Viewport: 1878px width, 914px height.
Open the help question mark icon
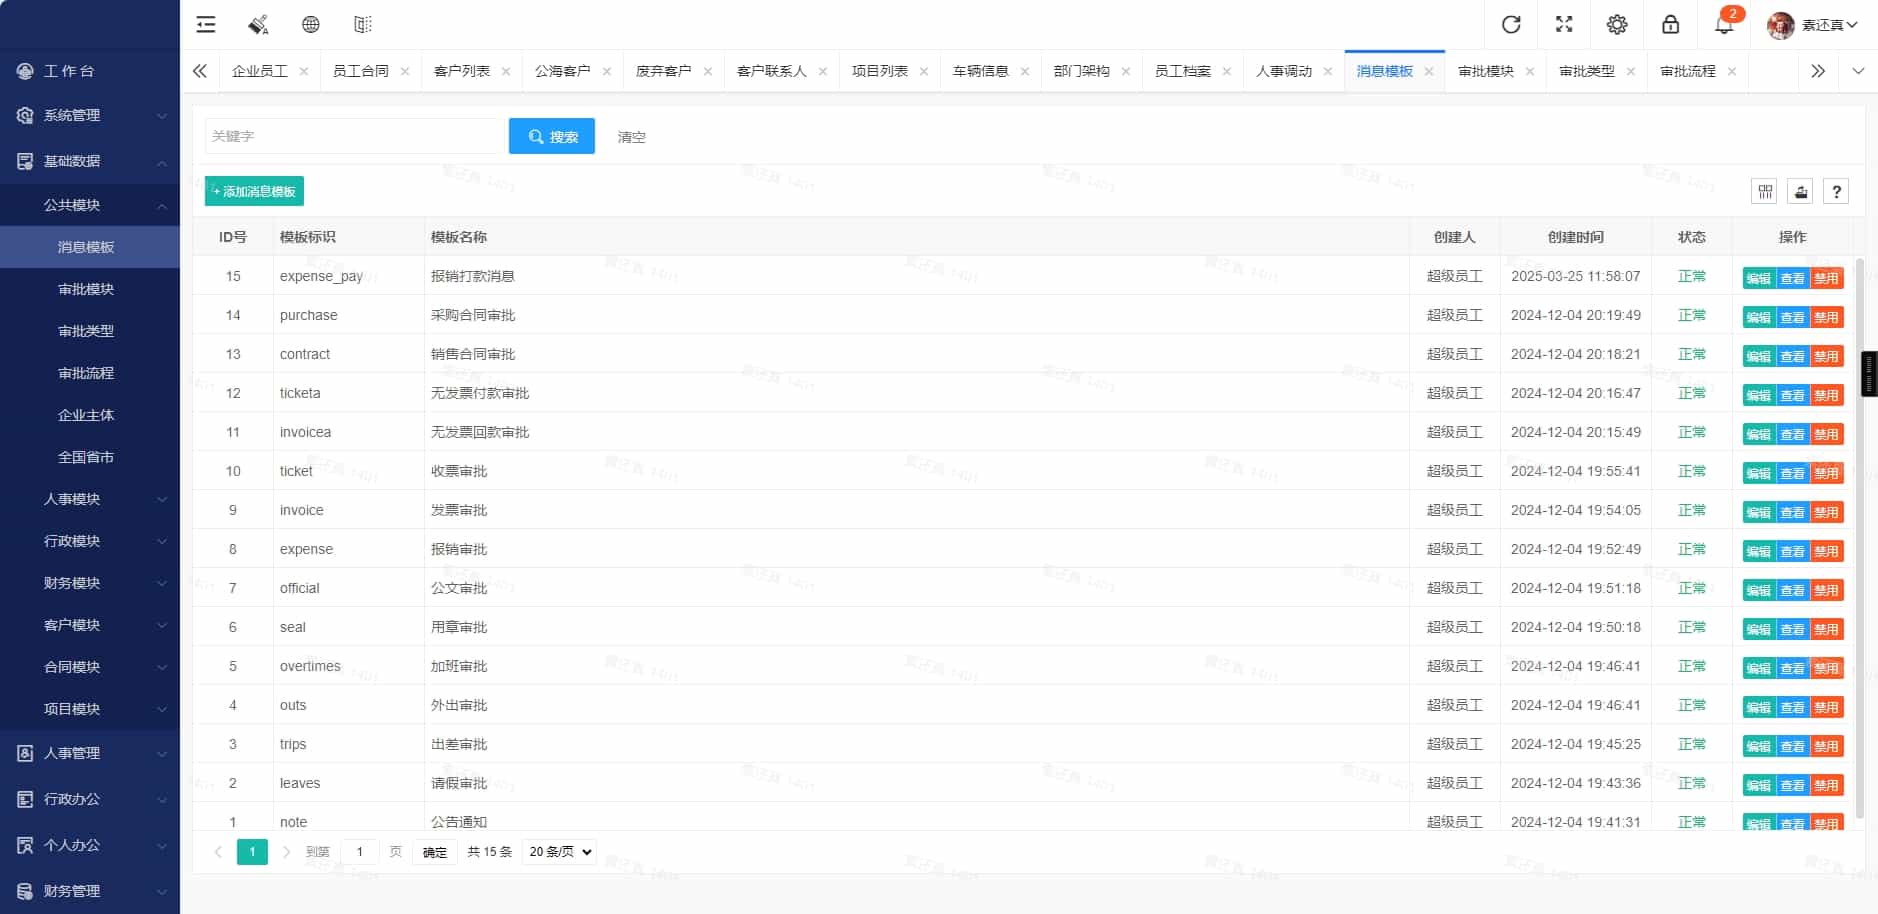pos(1837,191)
